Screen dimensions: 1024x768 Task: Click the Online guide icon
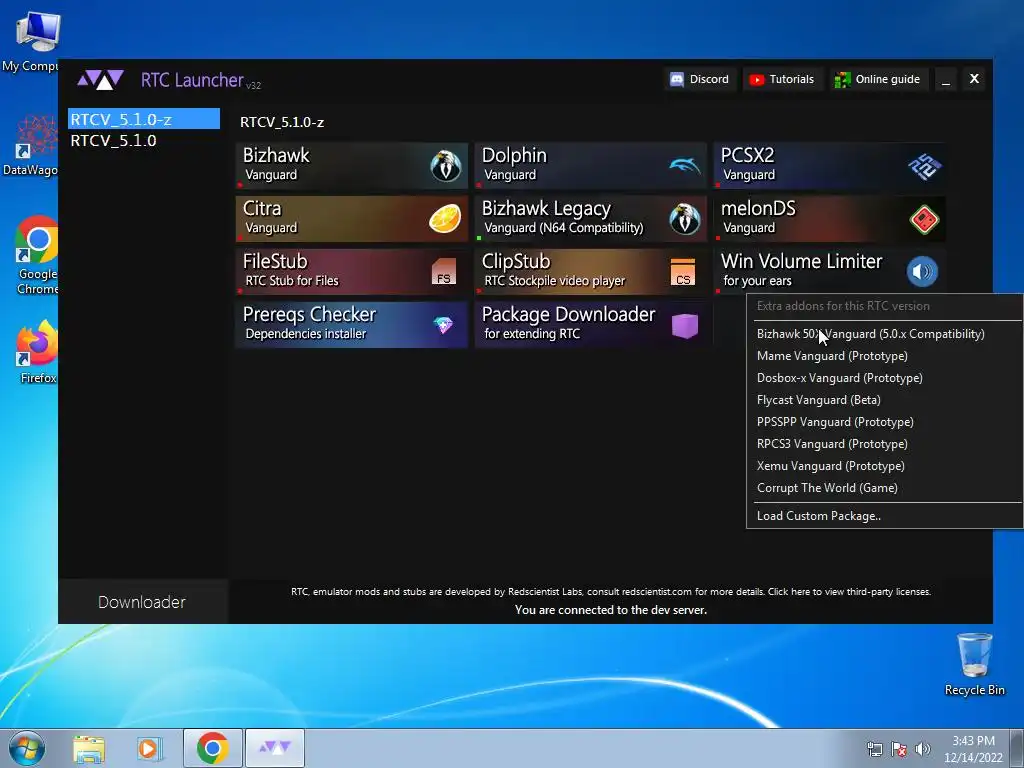point(842,80)
